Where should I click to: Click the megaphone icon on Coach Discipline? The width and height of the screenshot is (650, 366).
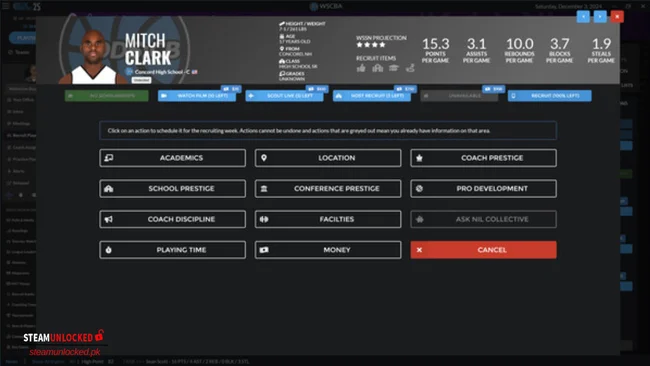[109, 219]
